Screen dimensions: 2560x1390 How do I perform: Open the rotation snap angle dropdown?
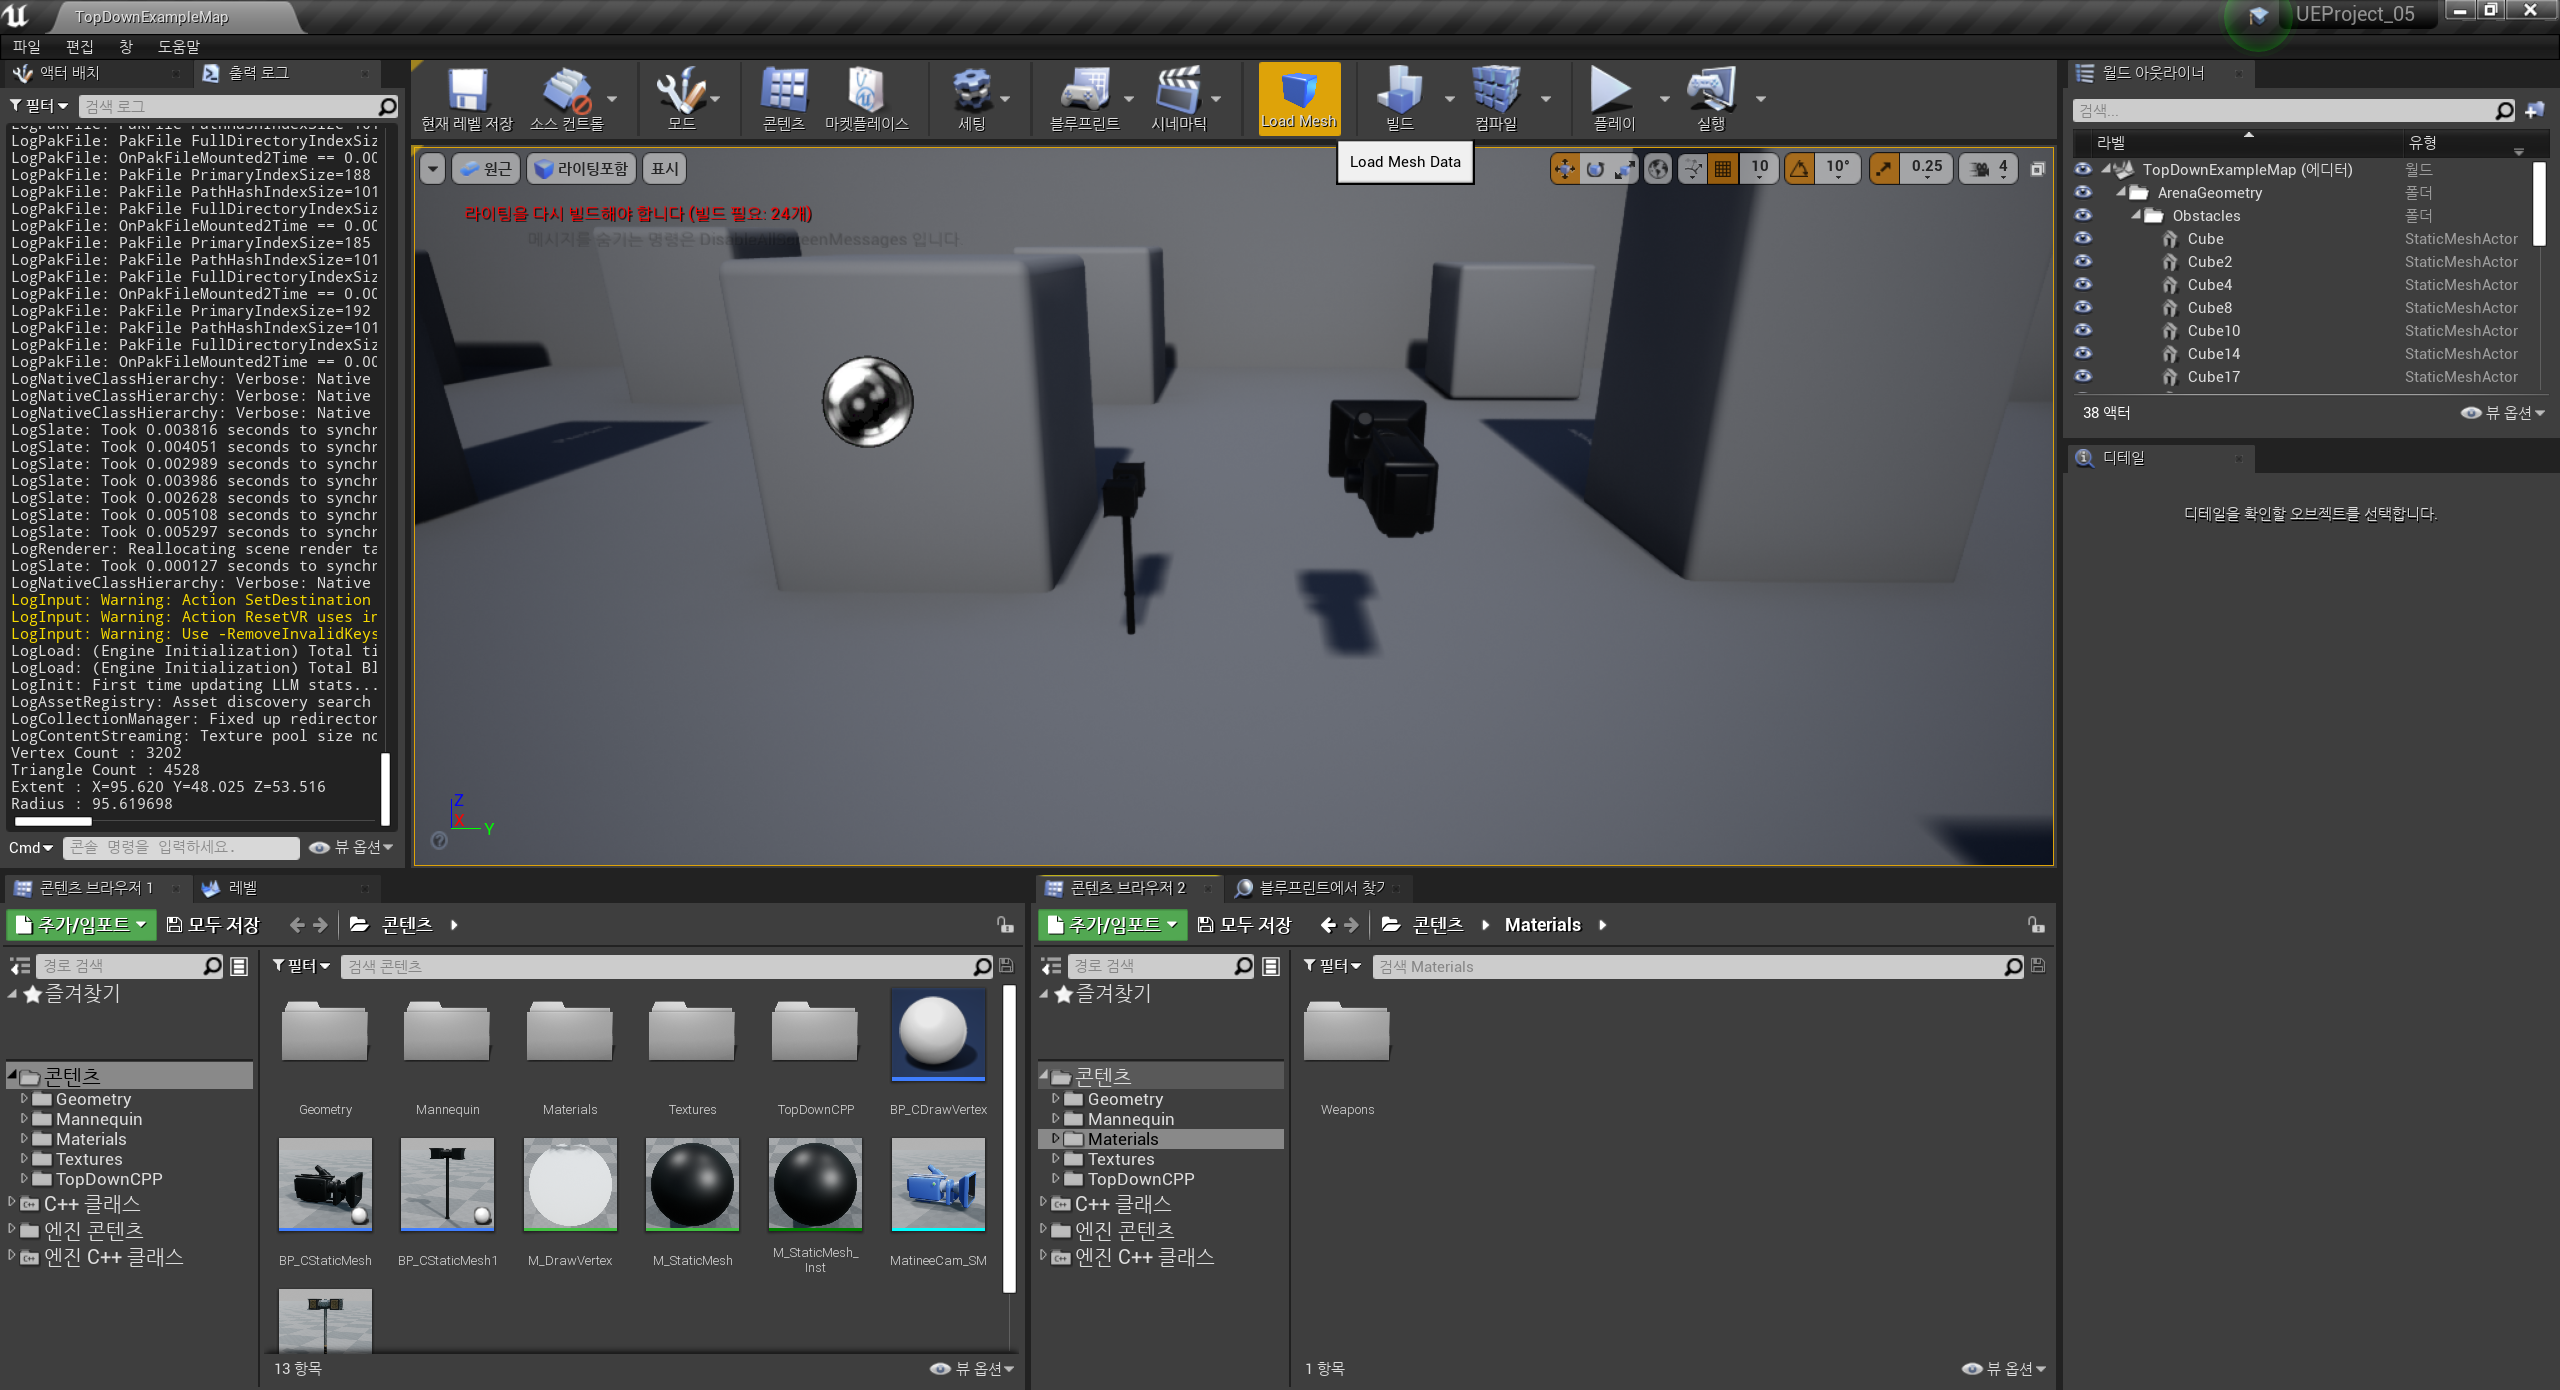point(1837,169)
